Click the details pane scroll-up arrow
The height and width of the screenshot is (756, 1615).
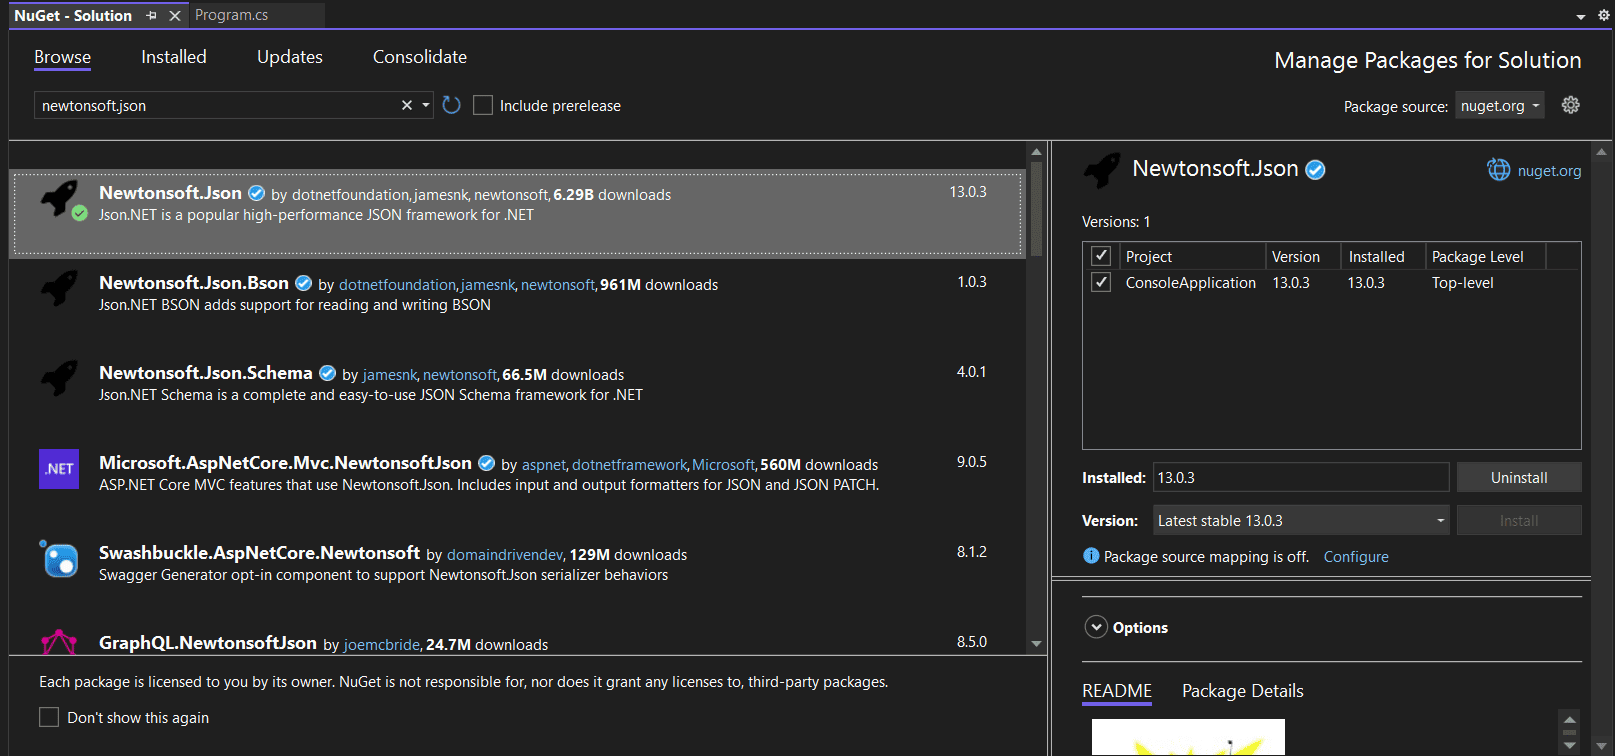[1601, 152]
